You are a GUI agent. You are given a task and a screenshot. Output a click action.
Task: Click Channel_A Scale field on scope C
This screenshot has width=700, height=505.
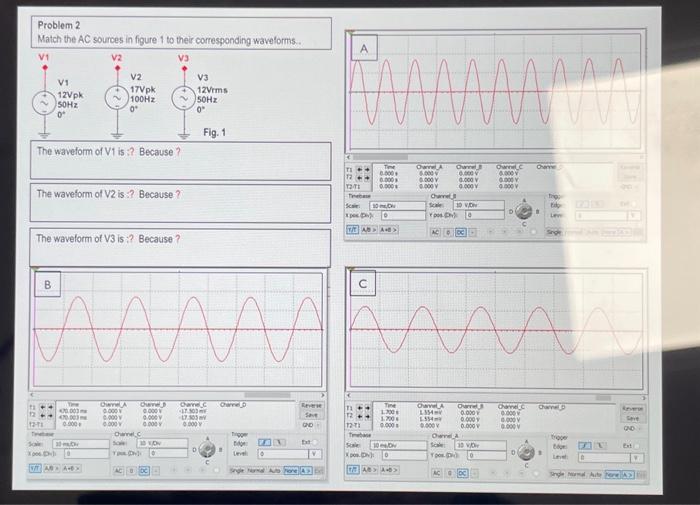480,445
